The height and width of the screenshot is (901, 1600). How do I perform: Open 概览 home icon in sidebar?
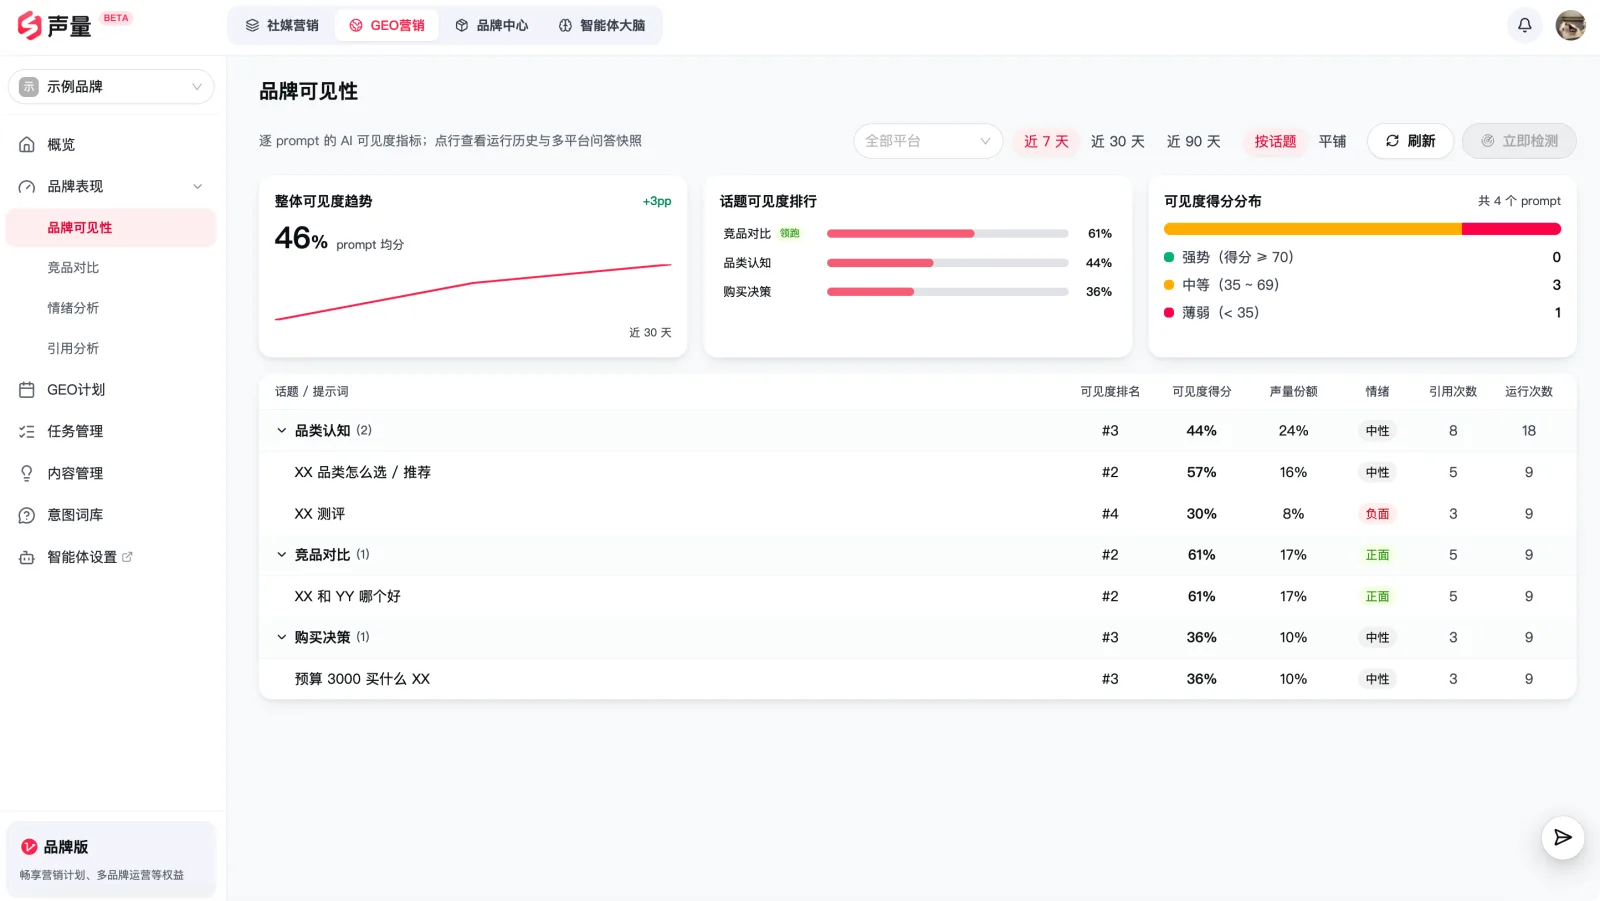[27, 145]
